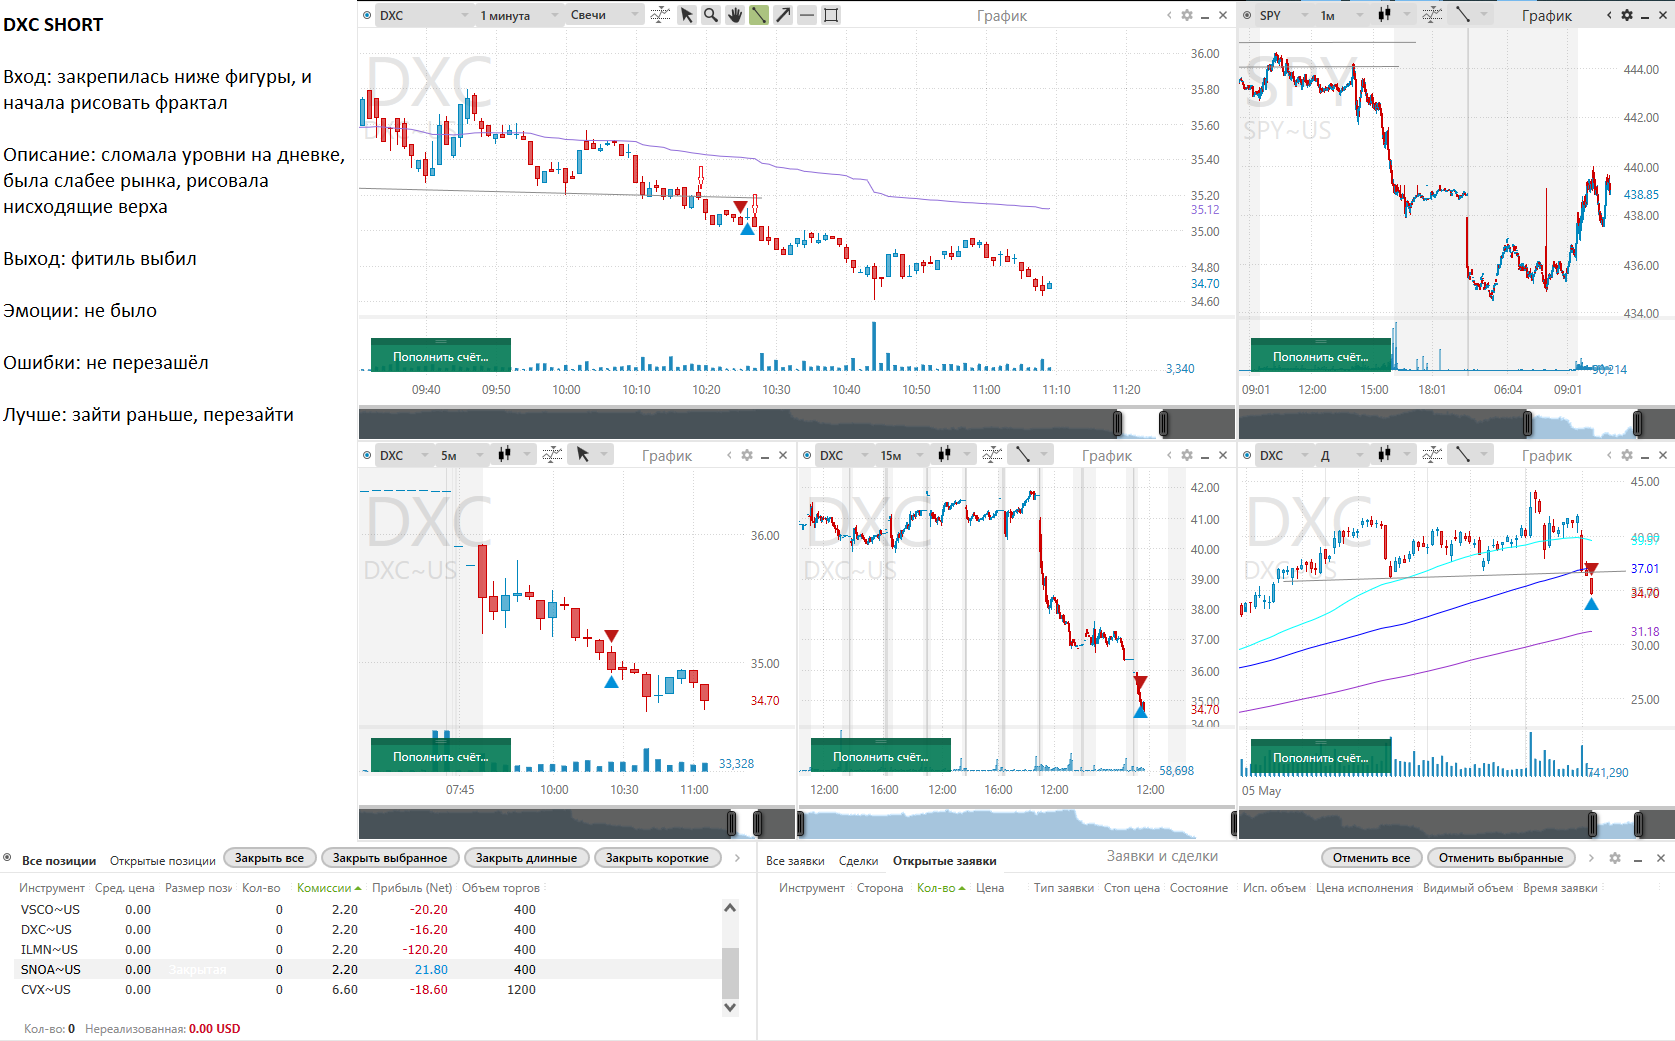Image resolution: width=1675 pixels, height=1041 pixels.
Task: Click positions table scrollbar down arrow
Action: pyautogui.click(x=730, y=1007)
